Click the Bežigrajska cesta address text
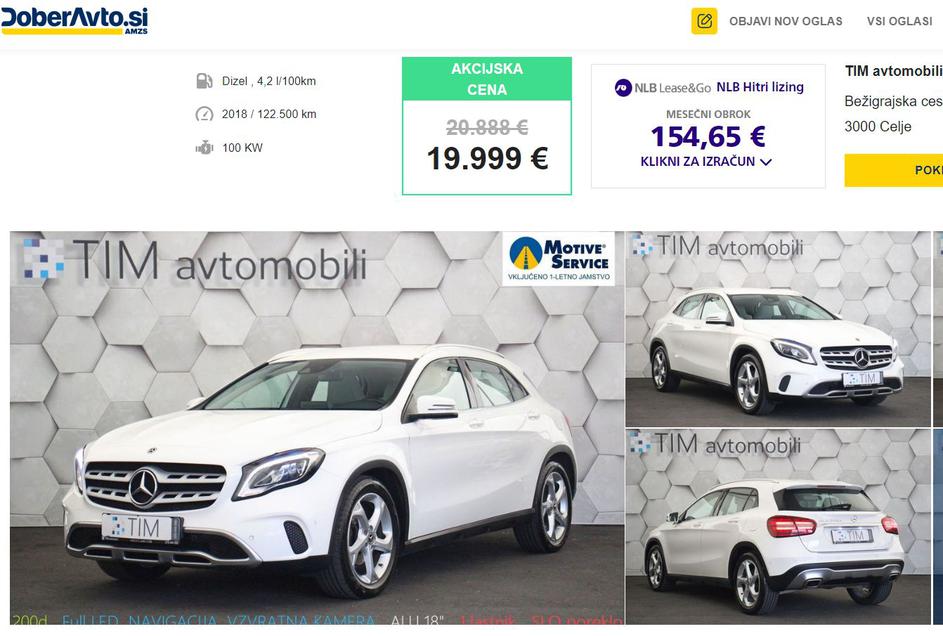 point(893,101)
